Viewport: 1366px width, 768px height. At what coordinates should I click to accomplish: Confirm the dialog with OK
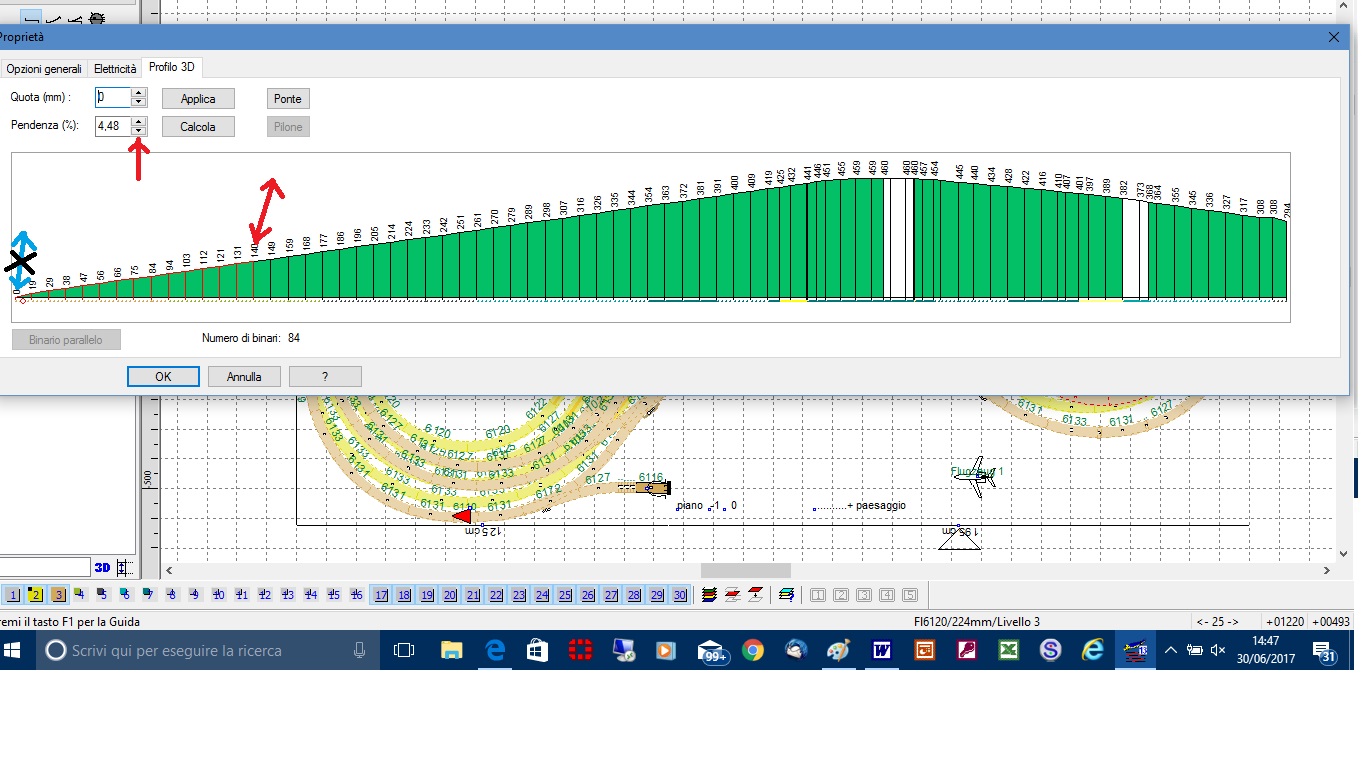(163, 377)
